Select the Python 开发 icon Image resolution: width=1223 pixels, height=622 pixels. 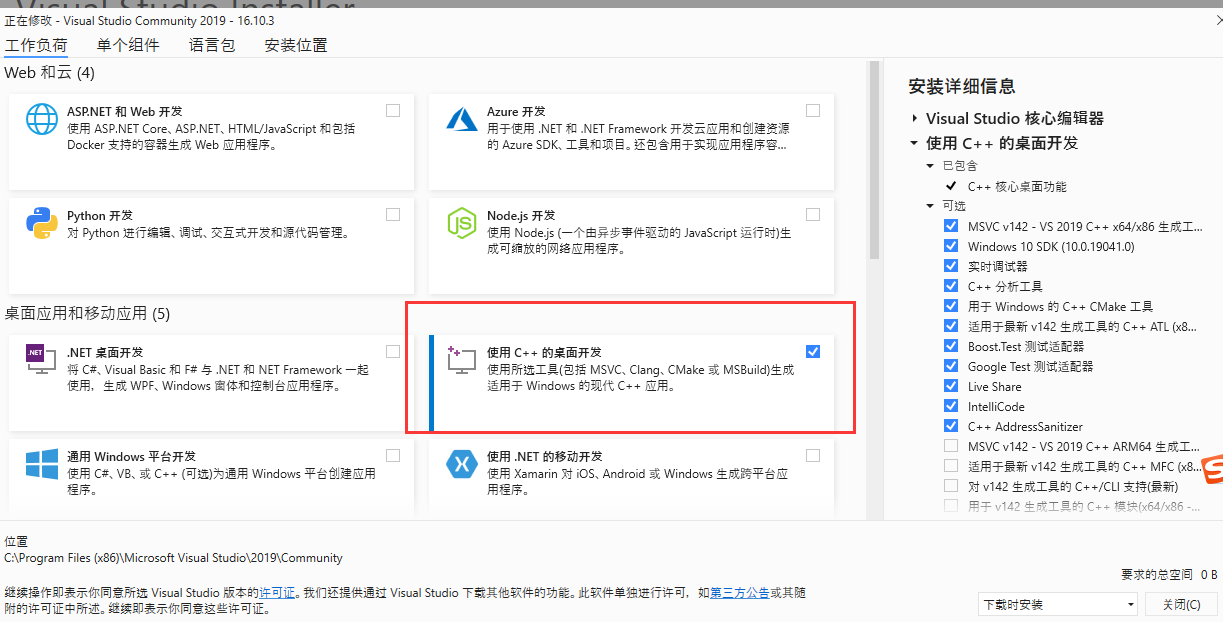(x=40, y=223)
